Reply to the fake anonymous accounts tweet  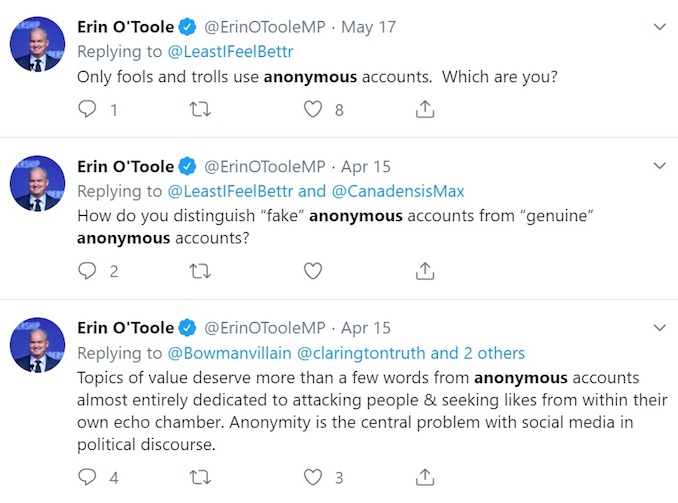[87, 271]
